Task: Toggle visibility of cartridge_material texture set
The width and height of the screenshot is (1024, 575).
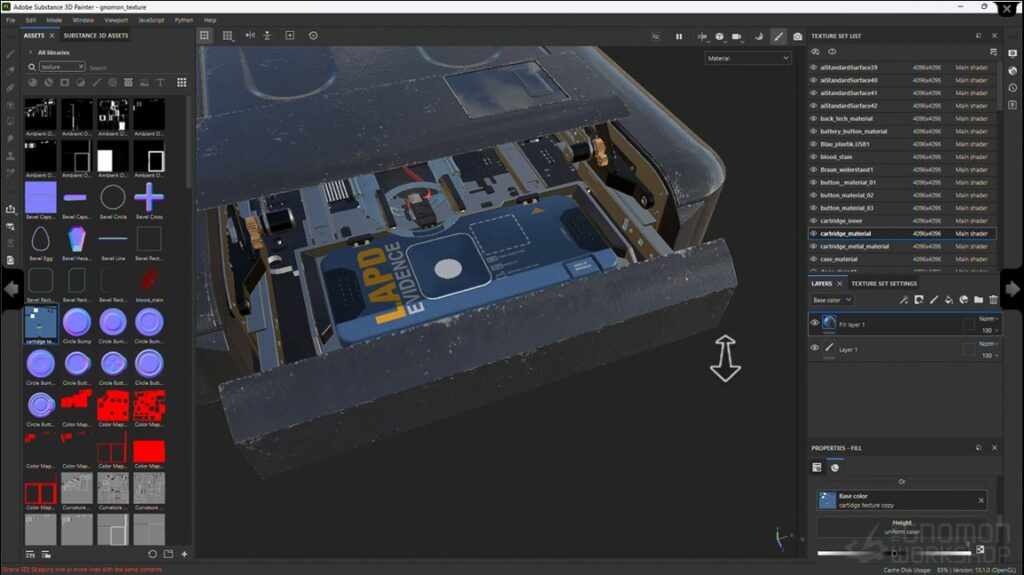Action: [x=814, y=233]
